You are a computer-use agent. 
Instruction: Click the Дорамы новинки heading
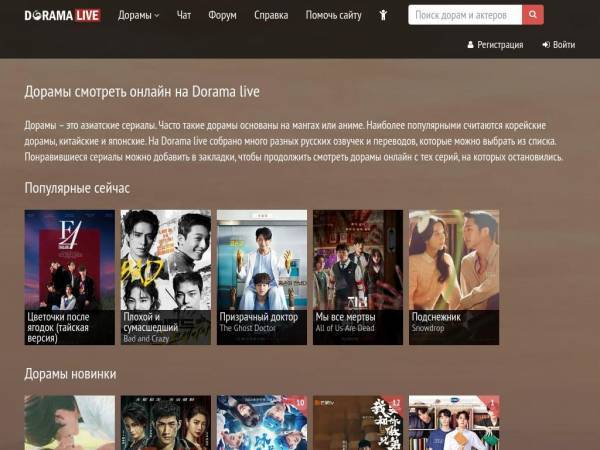(70, 374)
